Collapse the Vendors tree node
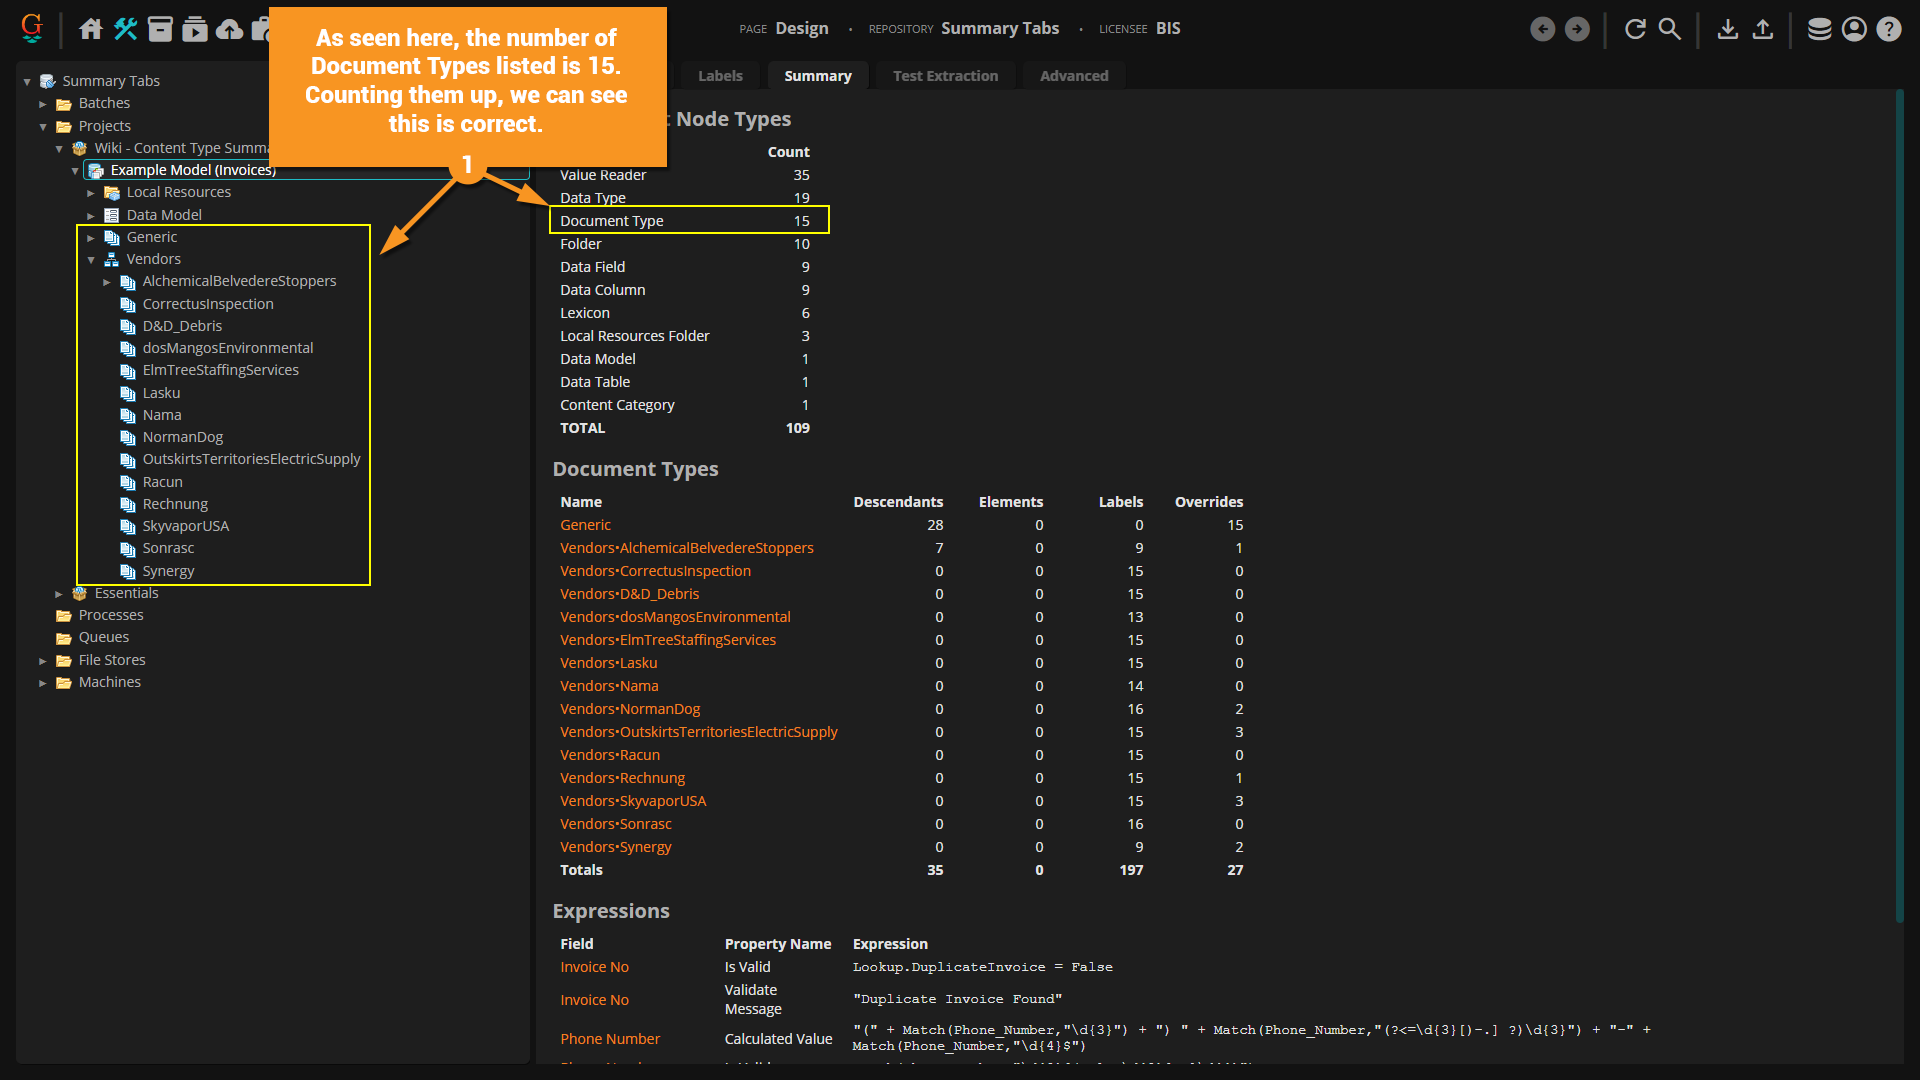The image size is (1920, 1080). point(91,260)
